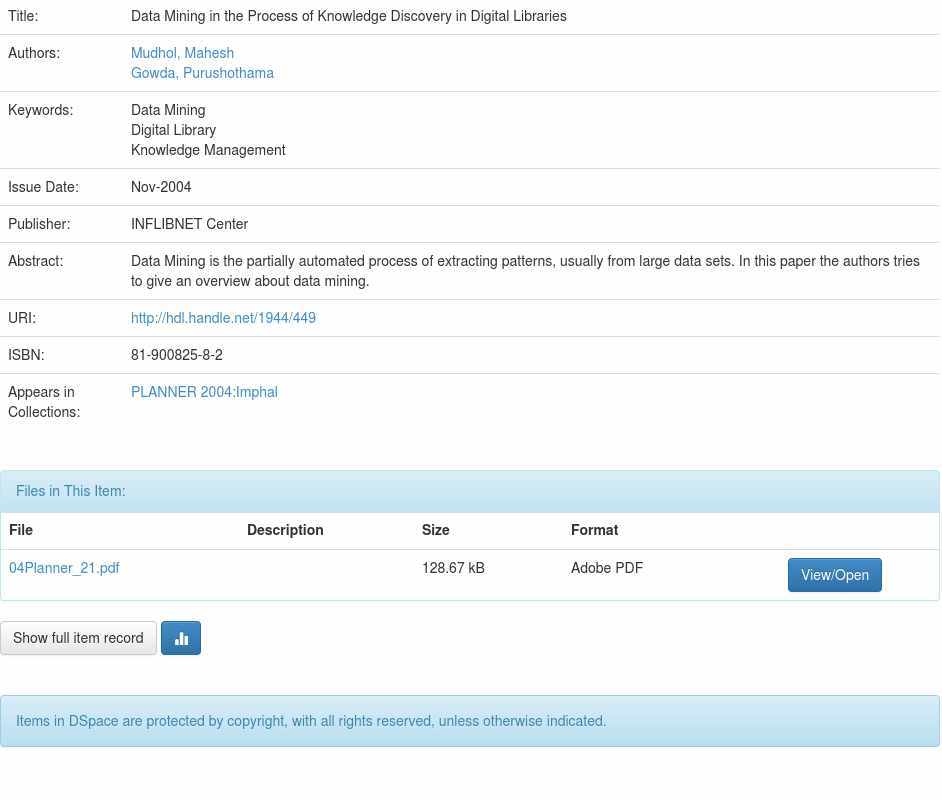Click Show full item record button
942x800 pixels.
point(78,638)
